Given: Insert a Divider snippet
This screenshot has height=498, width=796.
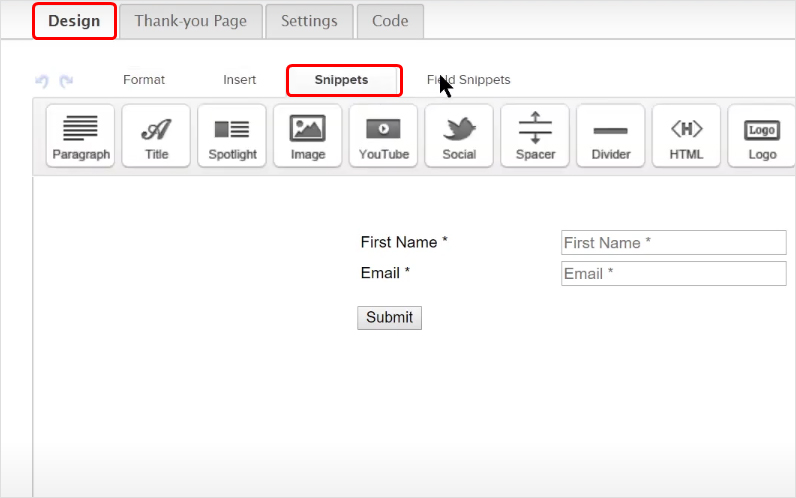Looking at the screenshot, I should click(611, 136).
